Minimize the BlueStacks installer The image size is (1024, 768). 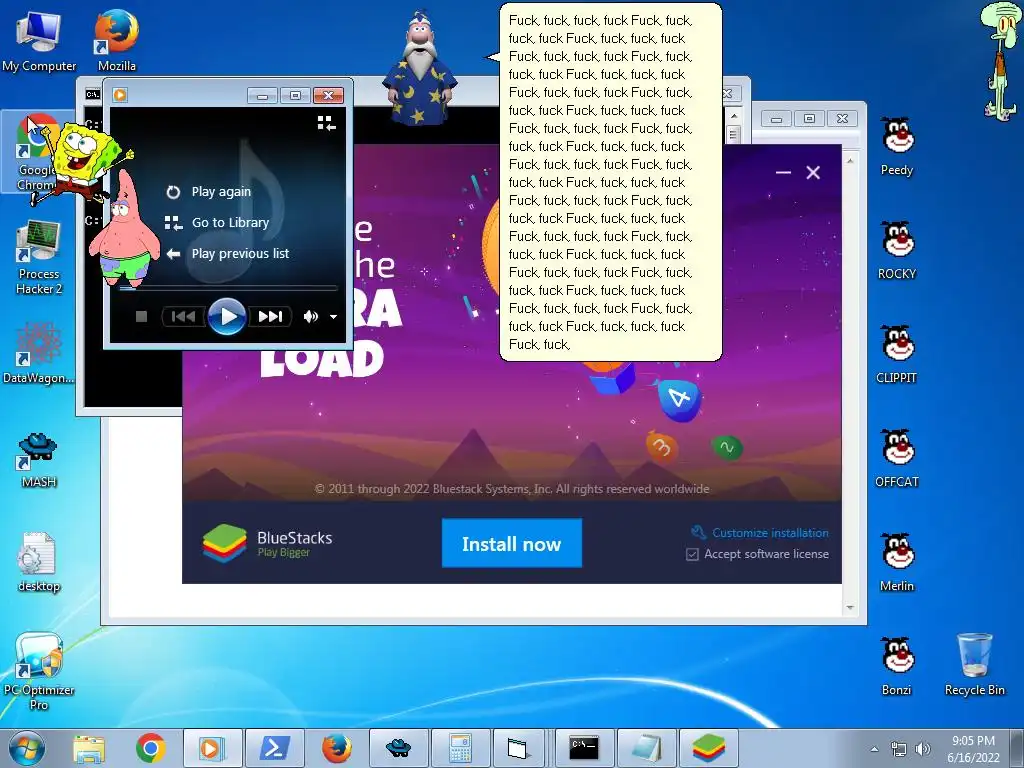(783, 172)
